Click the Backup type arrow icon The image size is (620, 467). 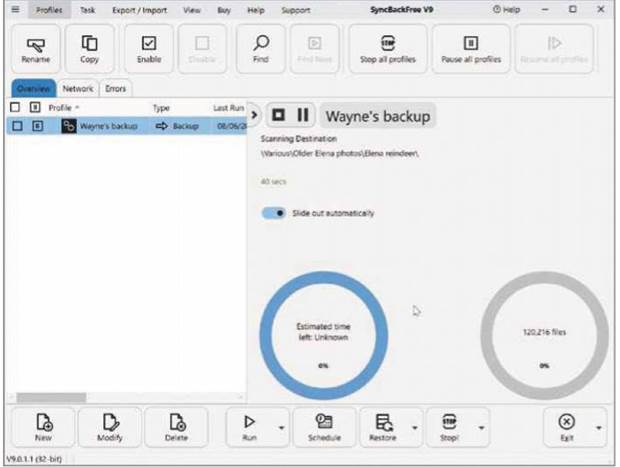click(x=162, y=126)
